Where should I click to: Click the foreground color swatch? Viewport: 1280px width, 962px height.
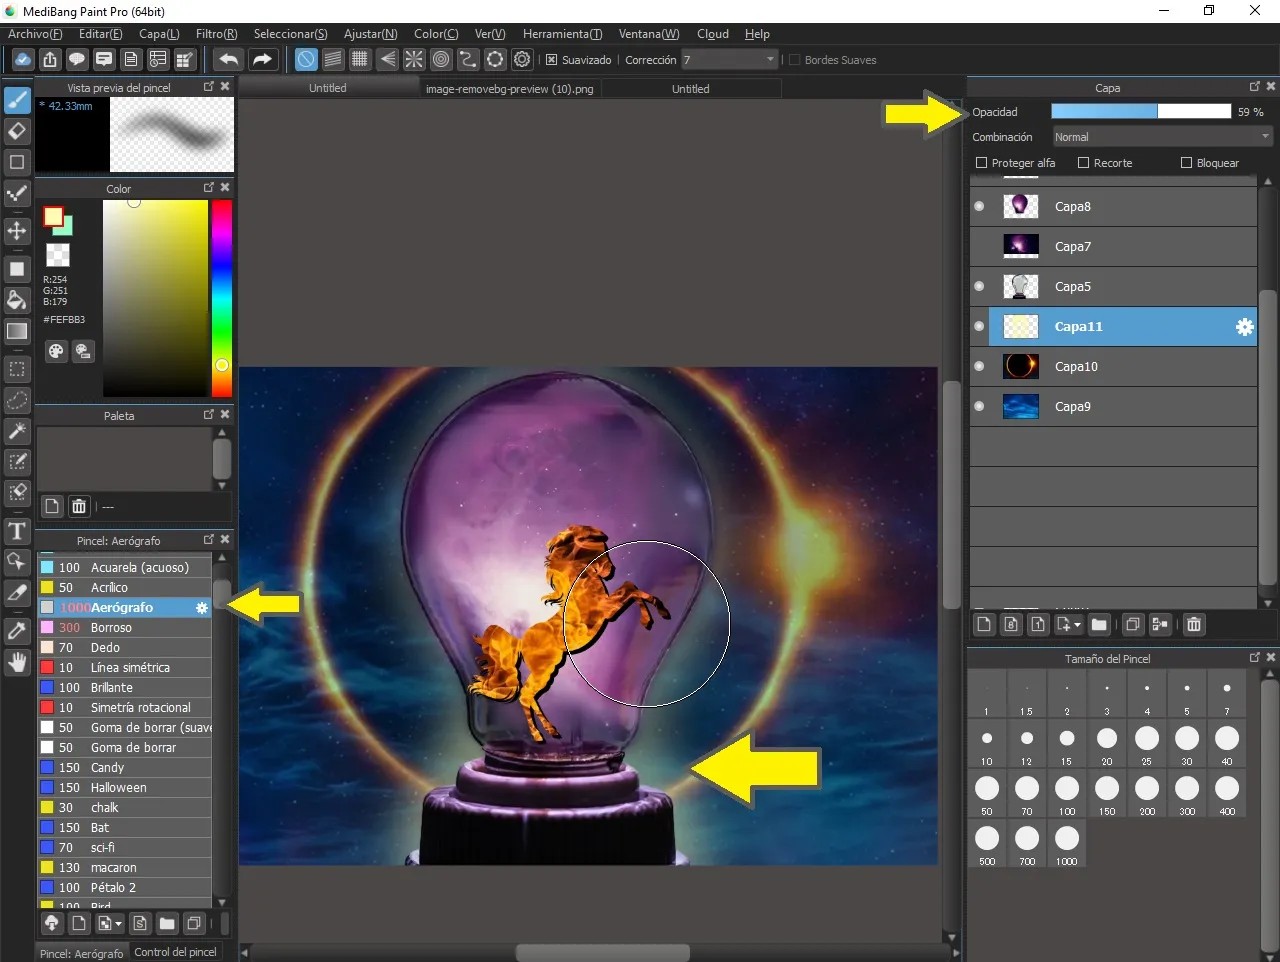[53, 216]
